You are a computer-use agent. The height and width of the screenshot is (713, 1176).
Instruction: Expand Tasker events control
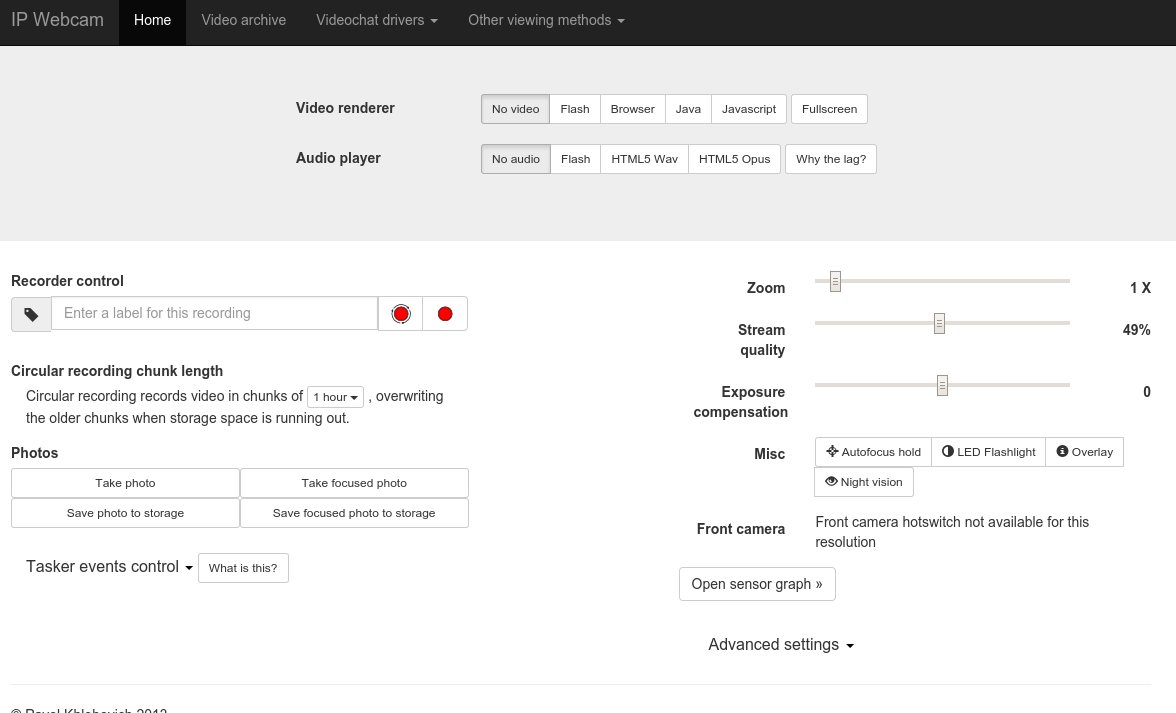point(109,567)
